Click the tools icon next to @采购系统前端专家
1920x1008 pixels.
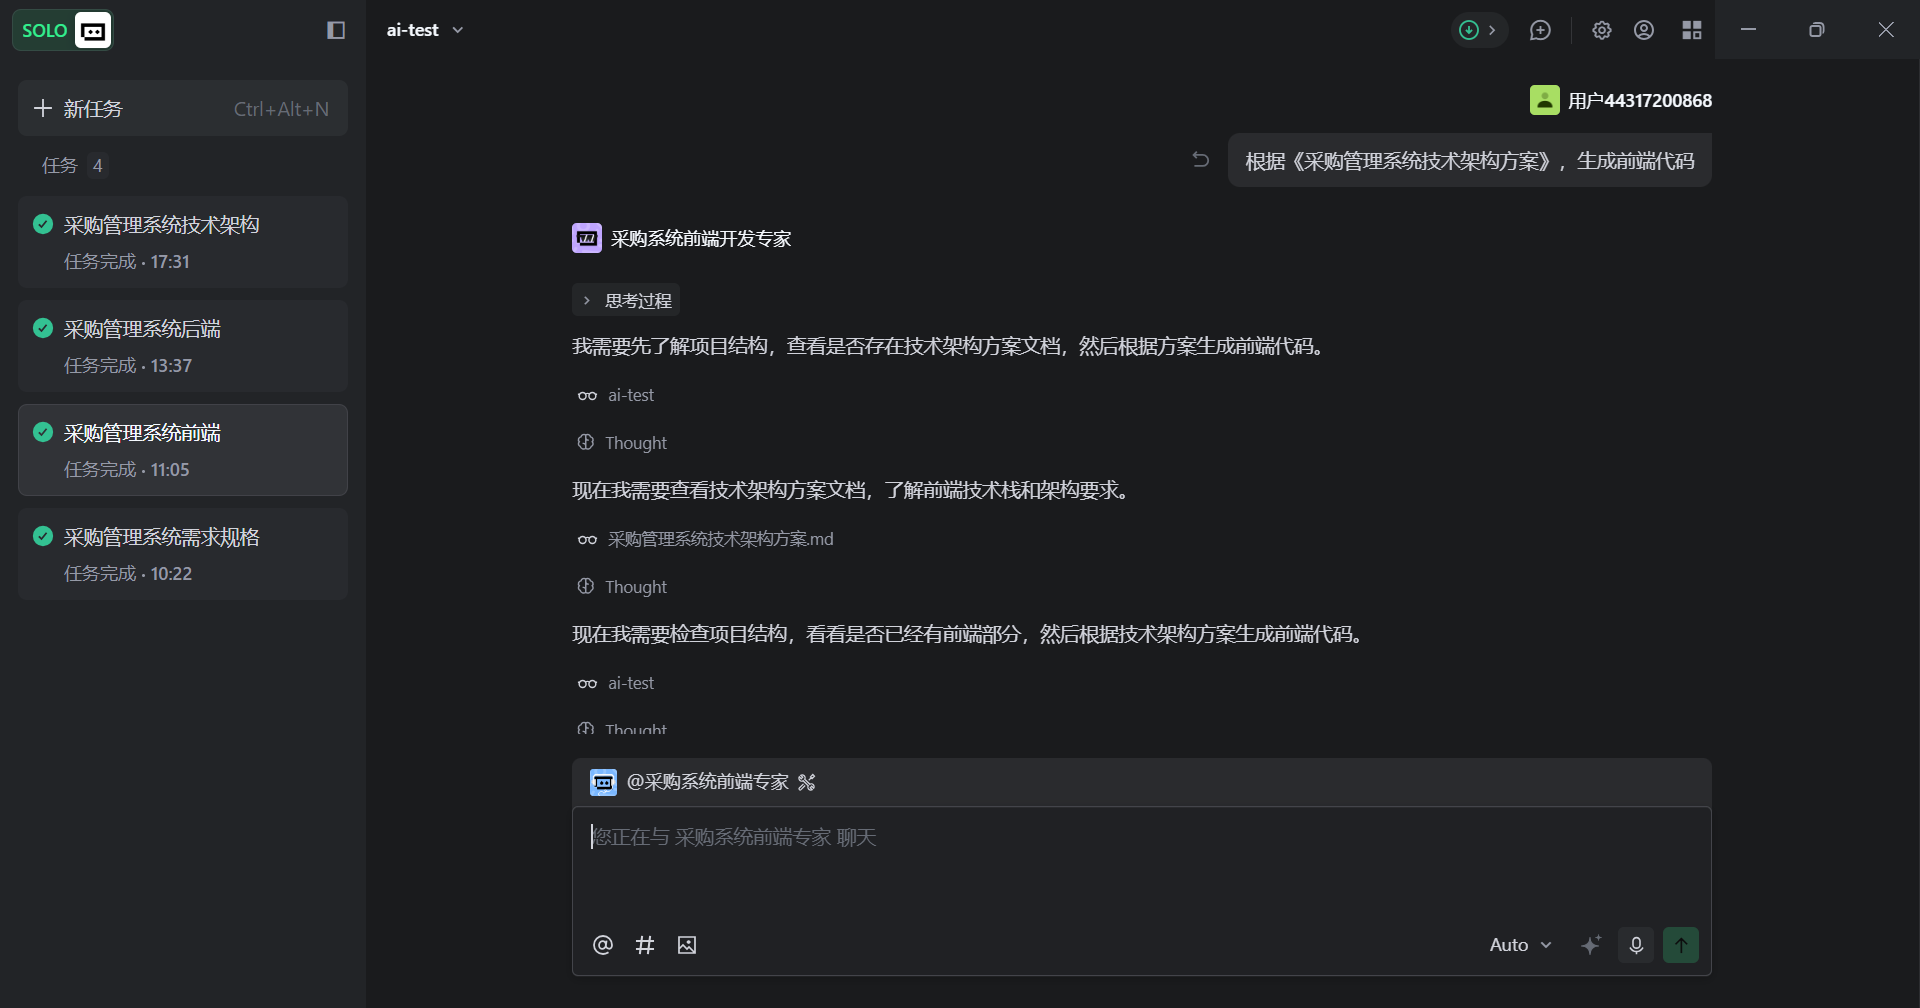[x=807, y=782]
